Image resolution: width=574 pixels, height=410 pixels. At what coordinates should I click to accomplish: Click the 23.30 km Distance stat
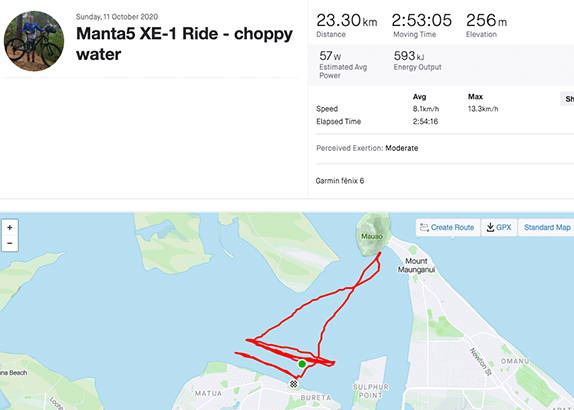[346, 25]
